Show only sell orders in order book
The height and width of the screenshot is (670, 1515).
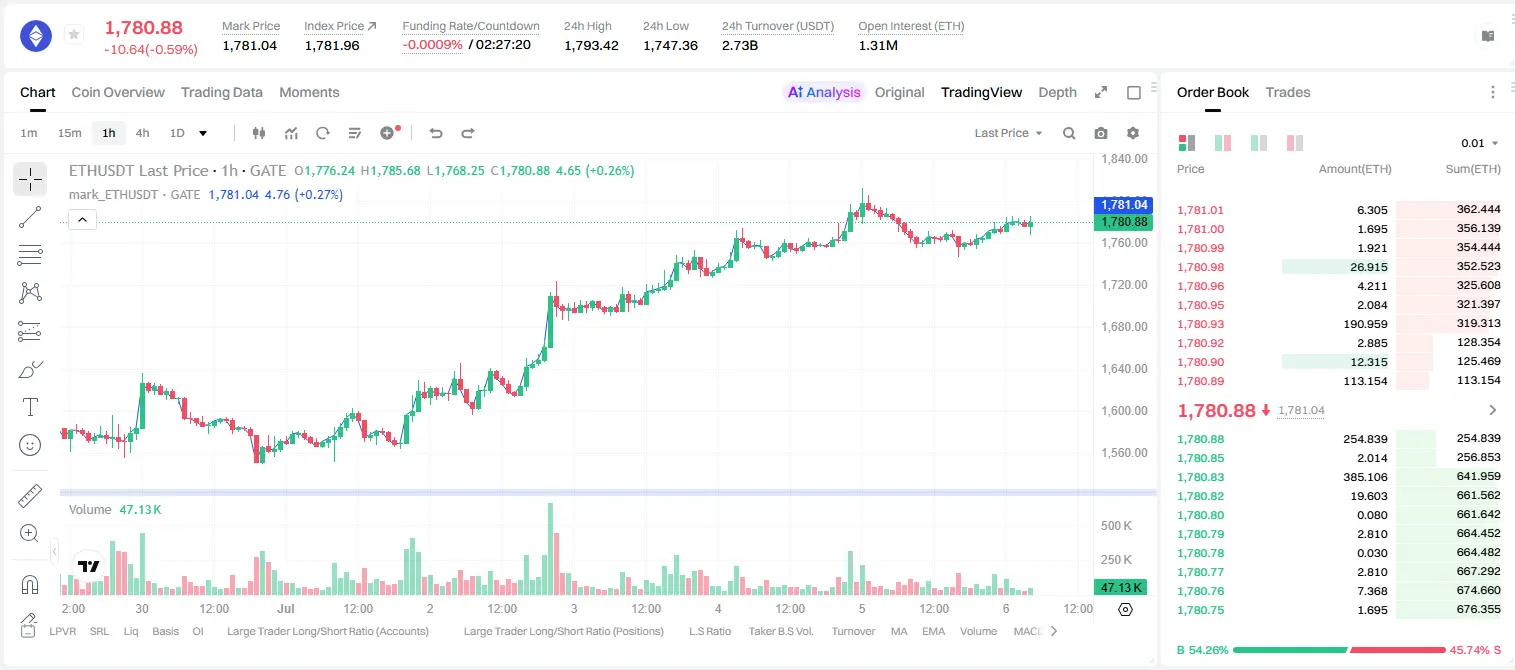(x=1294, y=143)
